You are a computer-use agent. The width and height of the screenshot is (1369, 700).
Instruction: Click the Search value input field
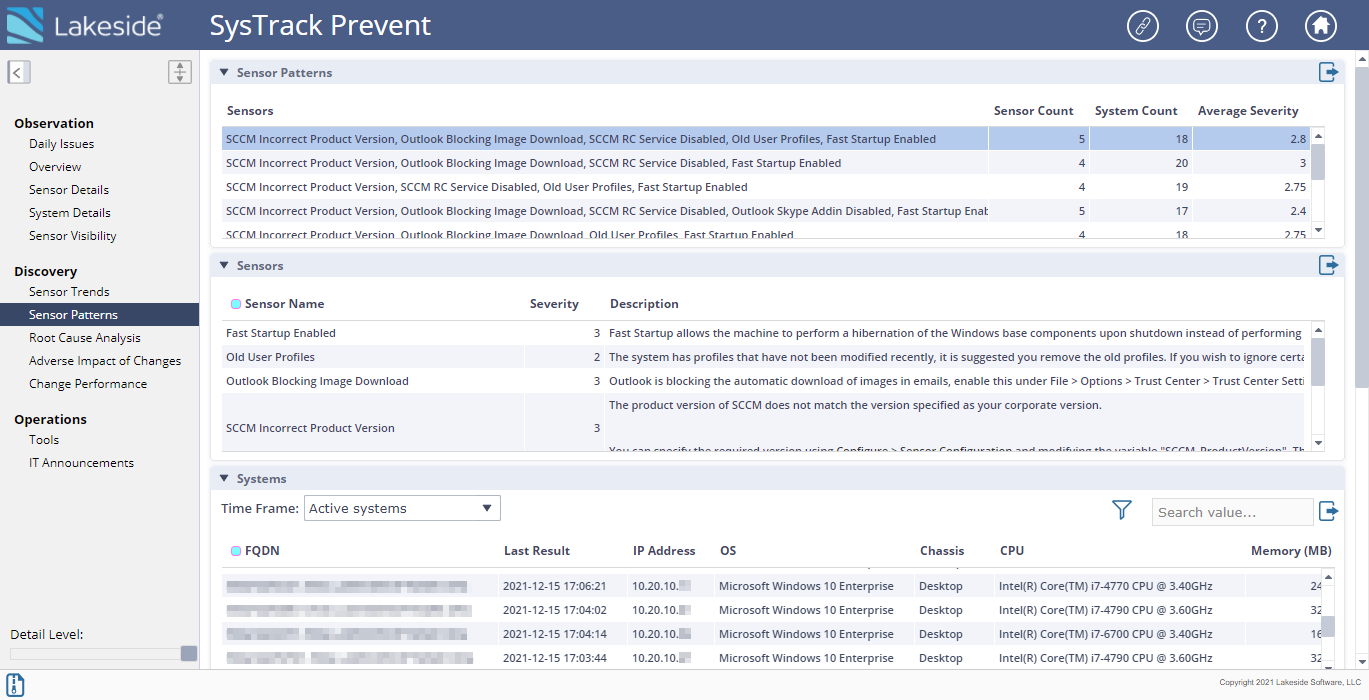(x=1232, y=512)
